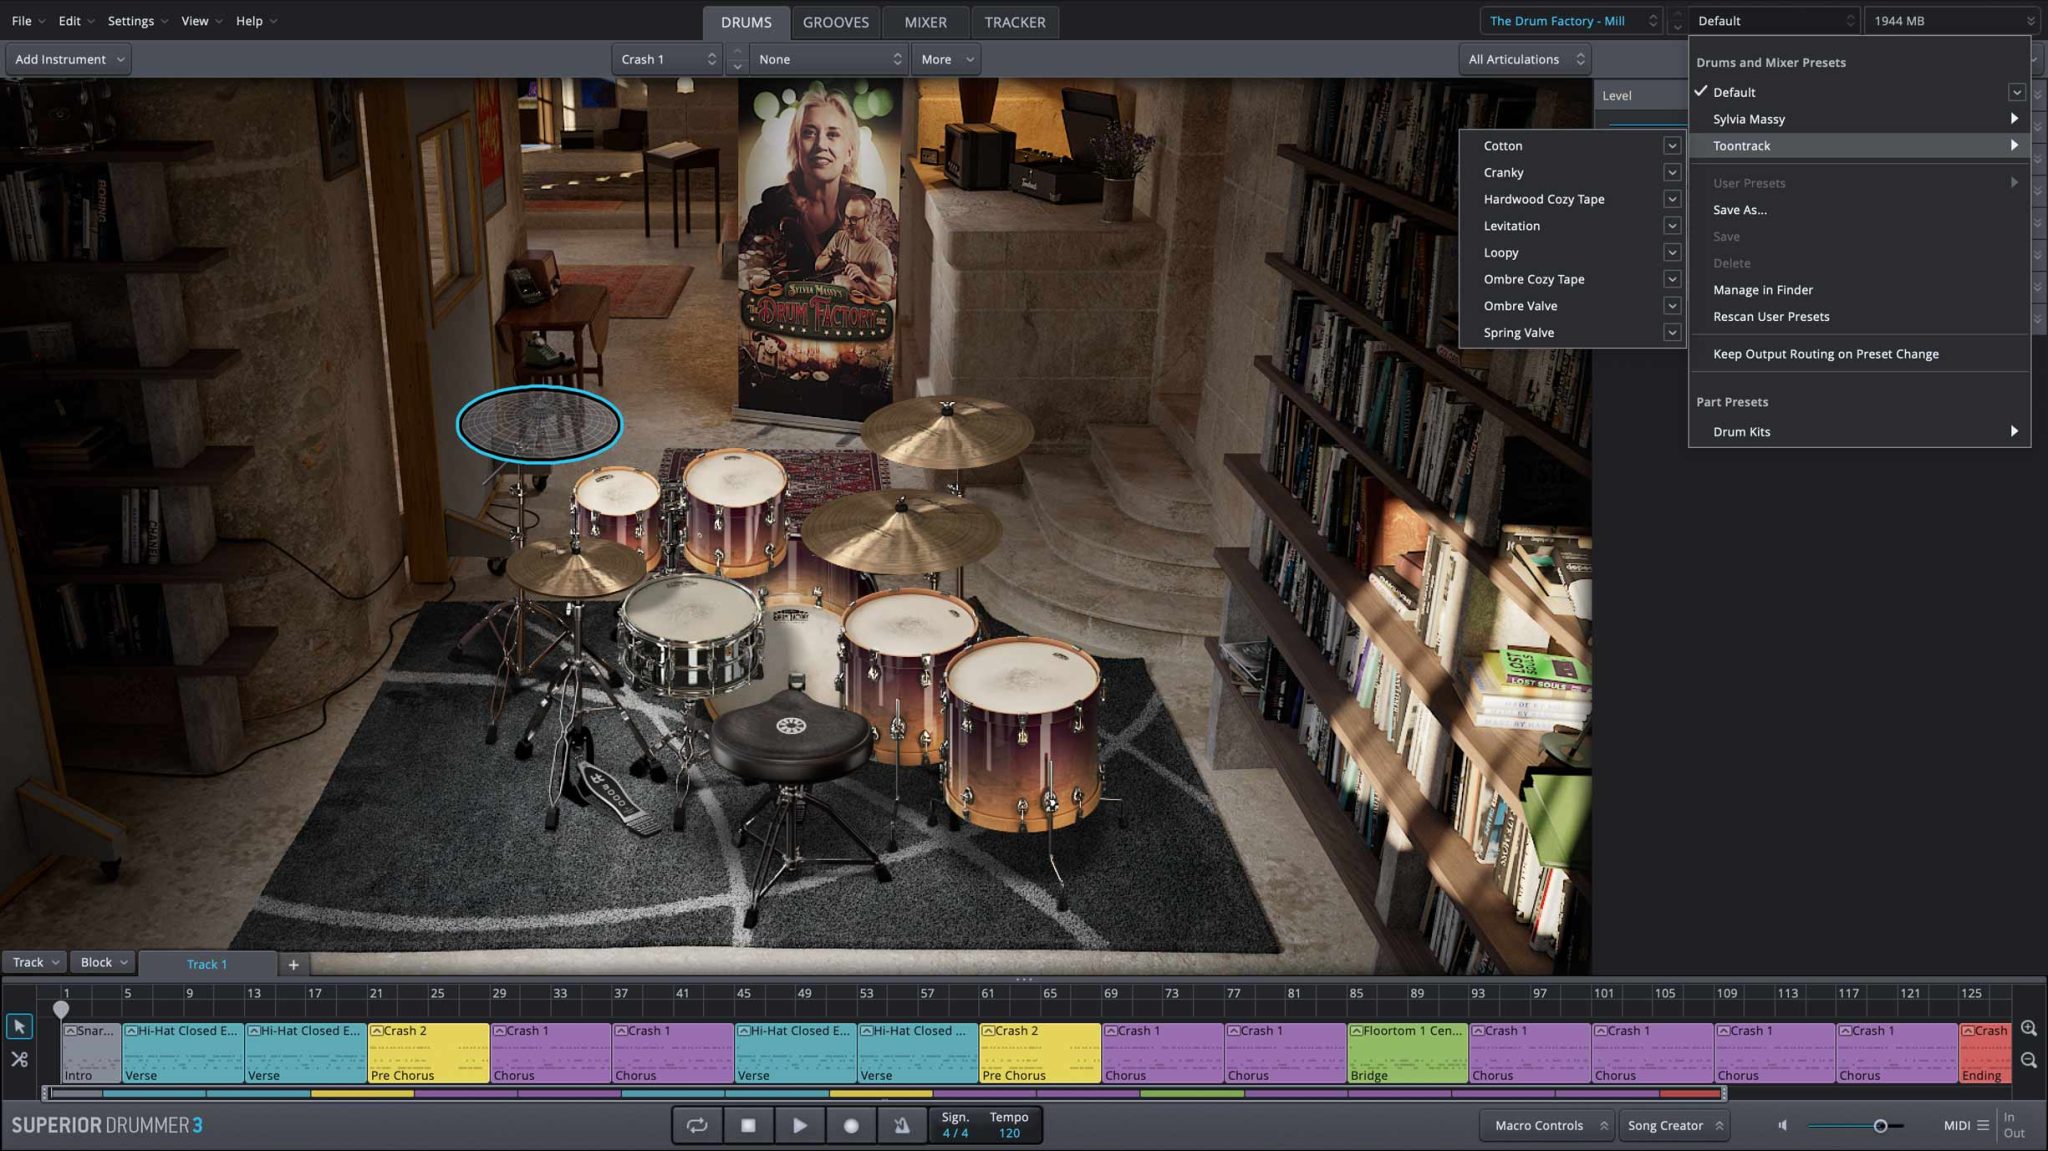The height and width of the screenshot is (1151, 2048).
Task: Toggle Keep Output Routing on Preset Change
Action: (x=1825, y=354)
